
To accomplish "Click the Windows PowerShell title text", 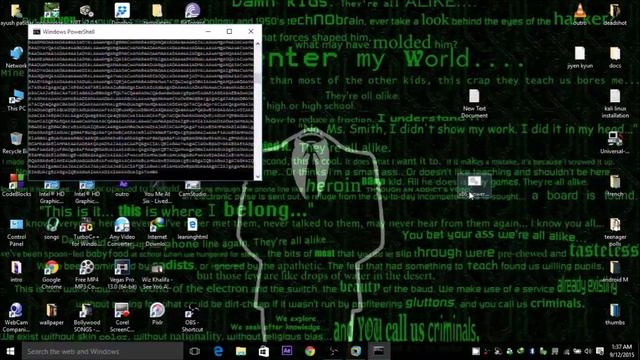I will [x=69, y=31].
